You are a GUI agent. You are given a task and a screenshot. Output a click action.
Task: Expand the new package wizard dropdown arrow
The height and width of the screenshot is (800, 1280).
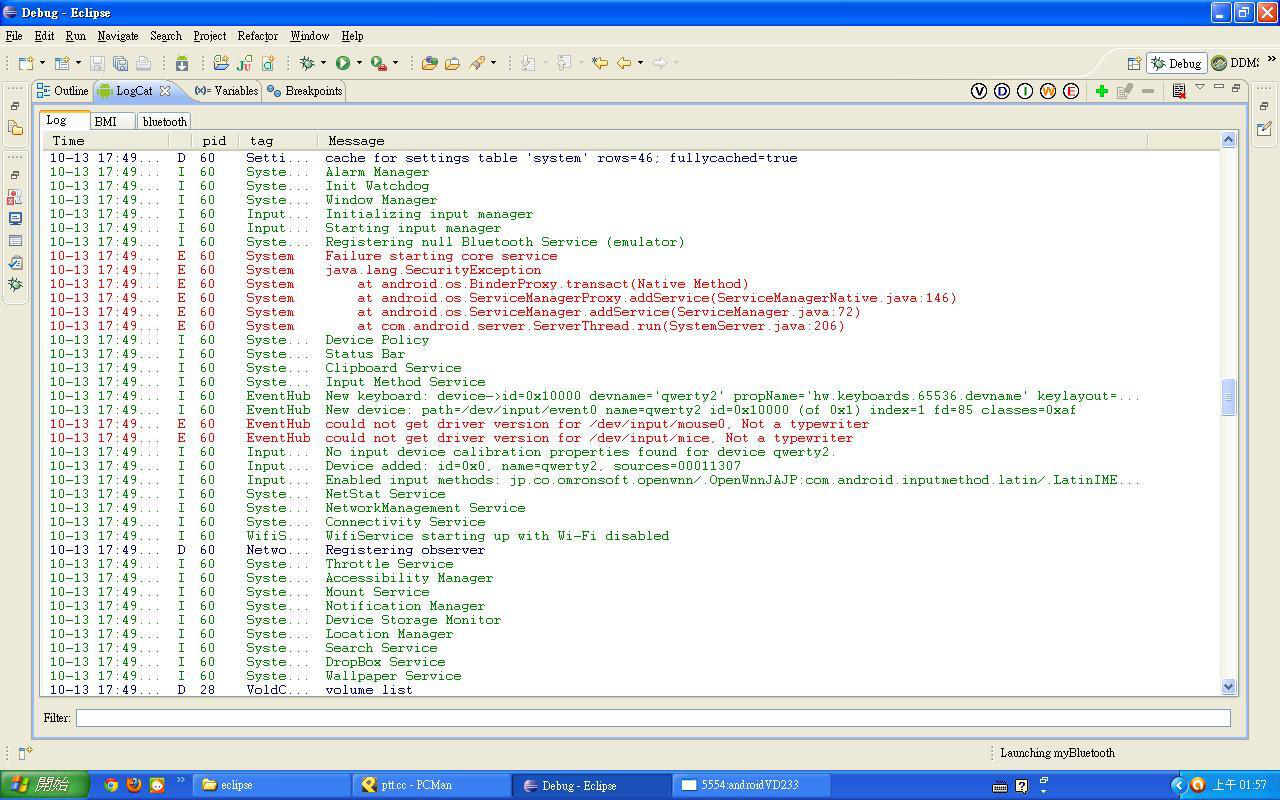pos(79,63)
